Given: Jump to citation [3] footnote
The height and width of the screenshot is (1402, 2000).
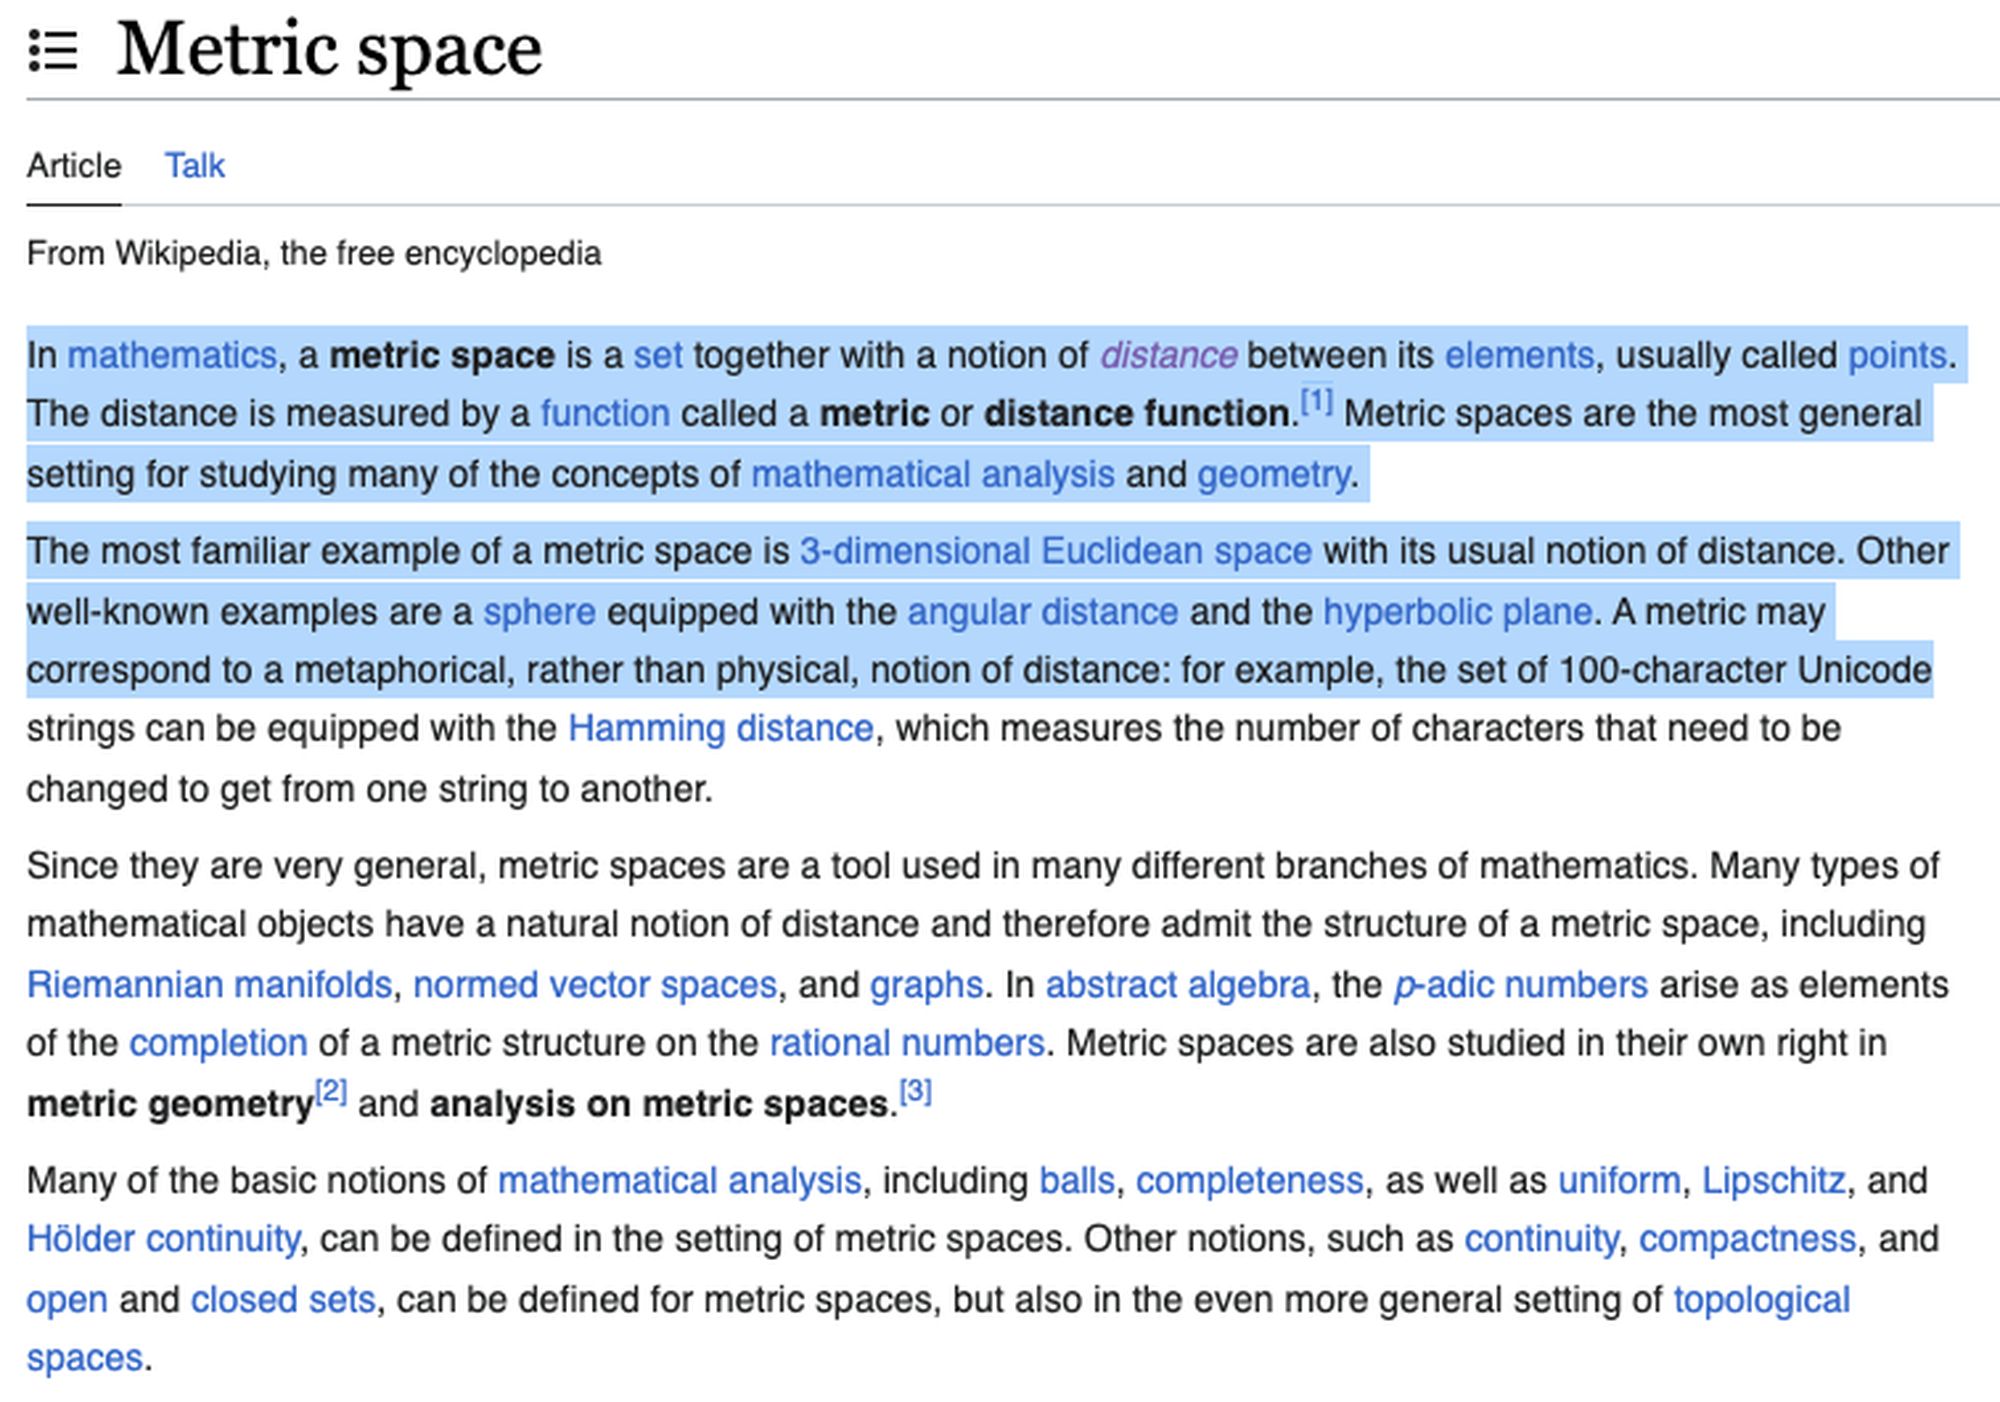Looking at the screenshot, I should (915, 1093).
